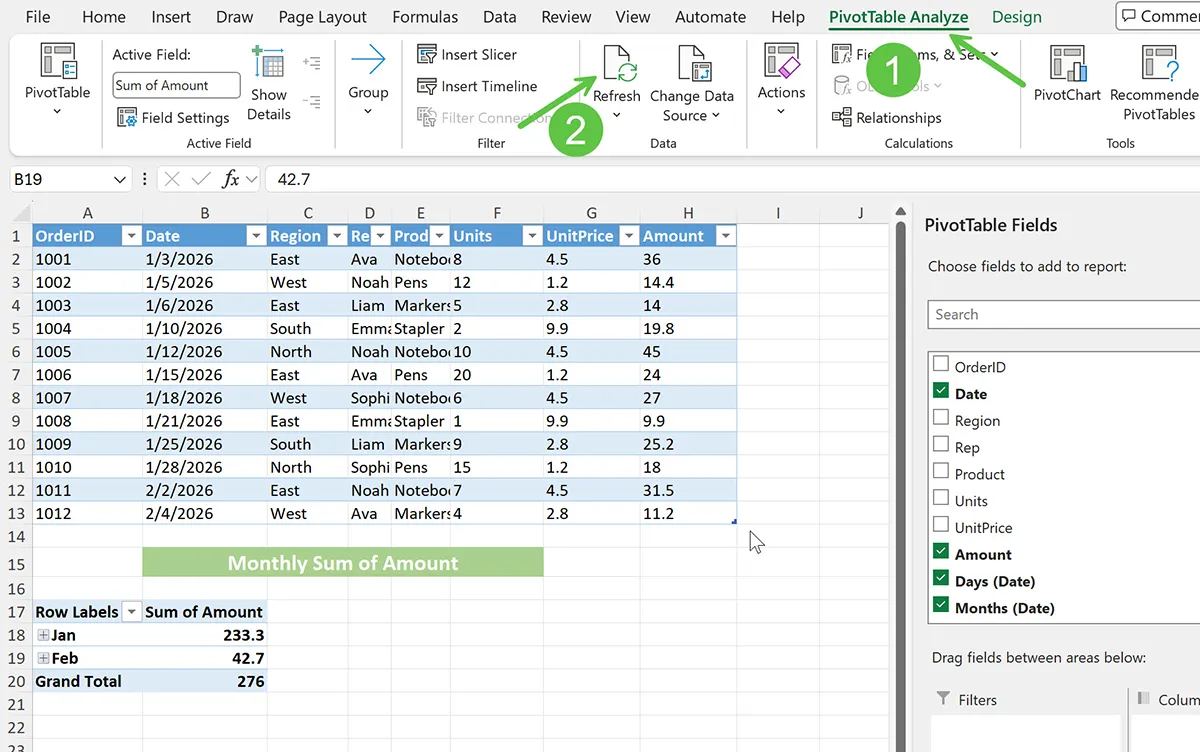Click the Refresh icon in Data group
Image resolution: width=1200 pixels, height=752 pixels.
pos(617,65)
